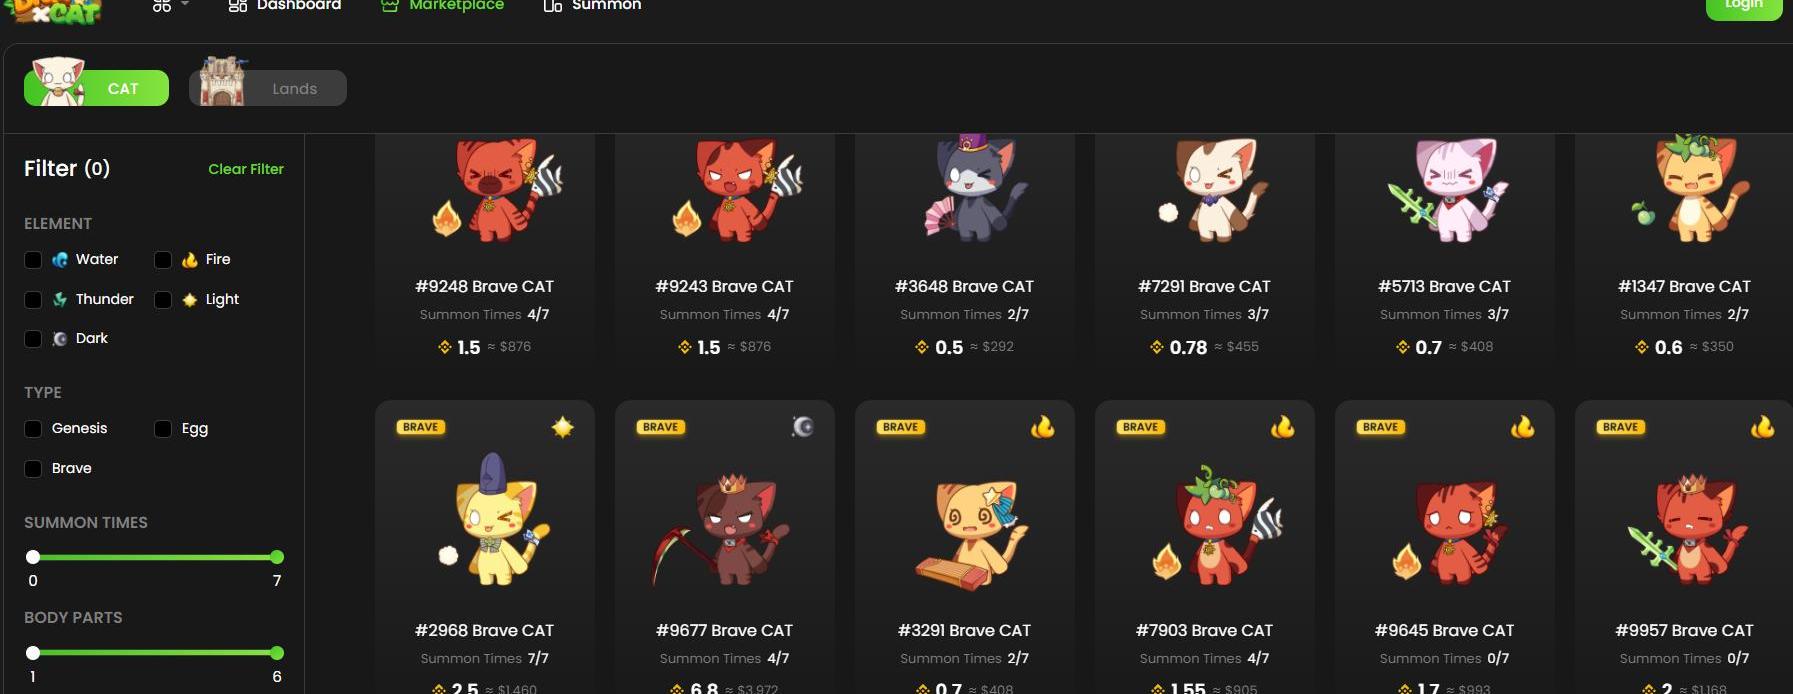Image resolution: width=1793 pixels, height=694 pixels.
Task: Open the Marketplace menu item
Action: click(x=442, y=6)
